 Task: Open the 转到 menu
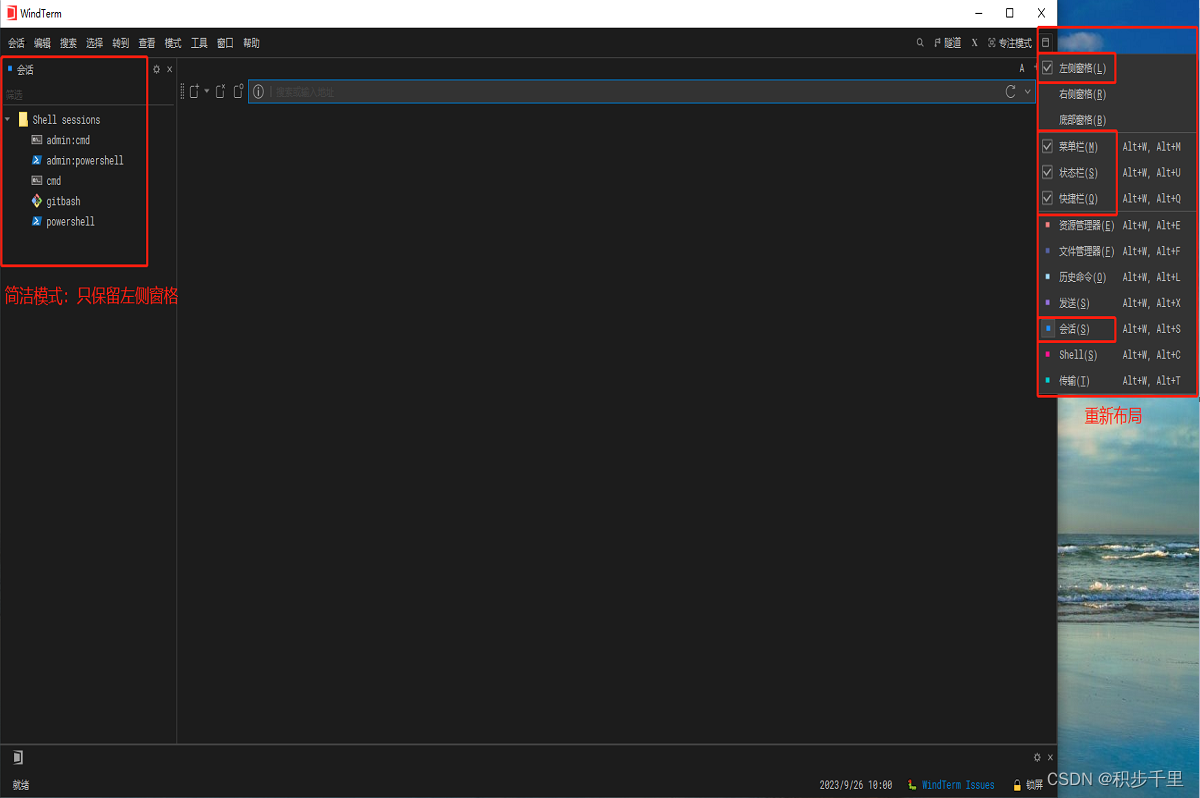(x=120, y=43)
